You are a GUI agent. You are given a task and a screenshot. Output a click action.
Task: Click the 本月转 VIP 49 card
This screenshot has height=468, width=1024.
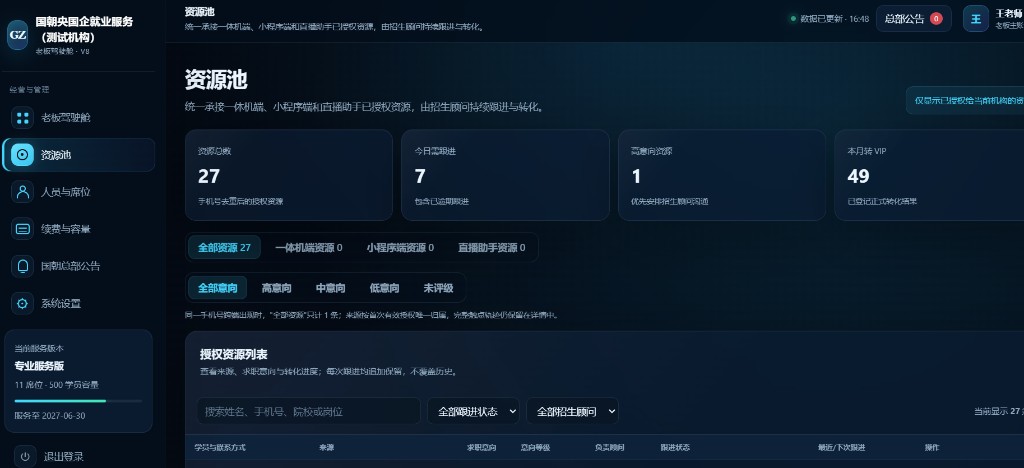coord(929,175)
